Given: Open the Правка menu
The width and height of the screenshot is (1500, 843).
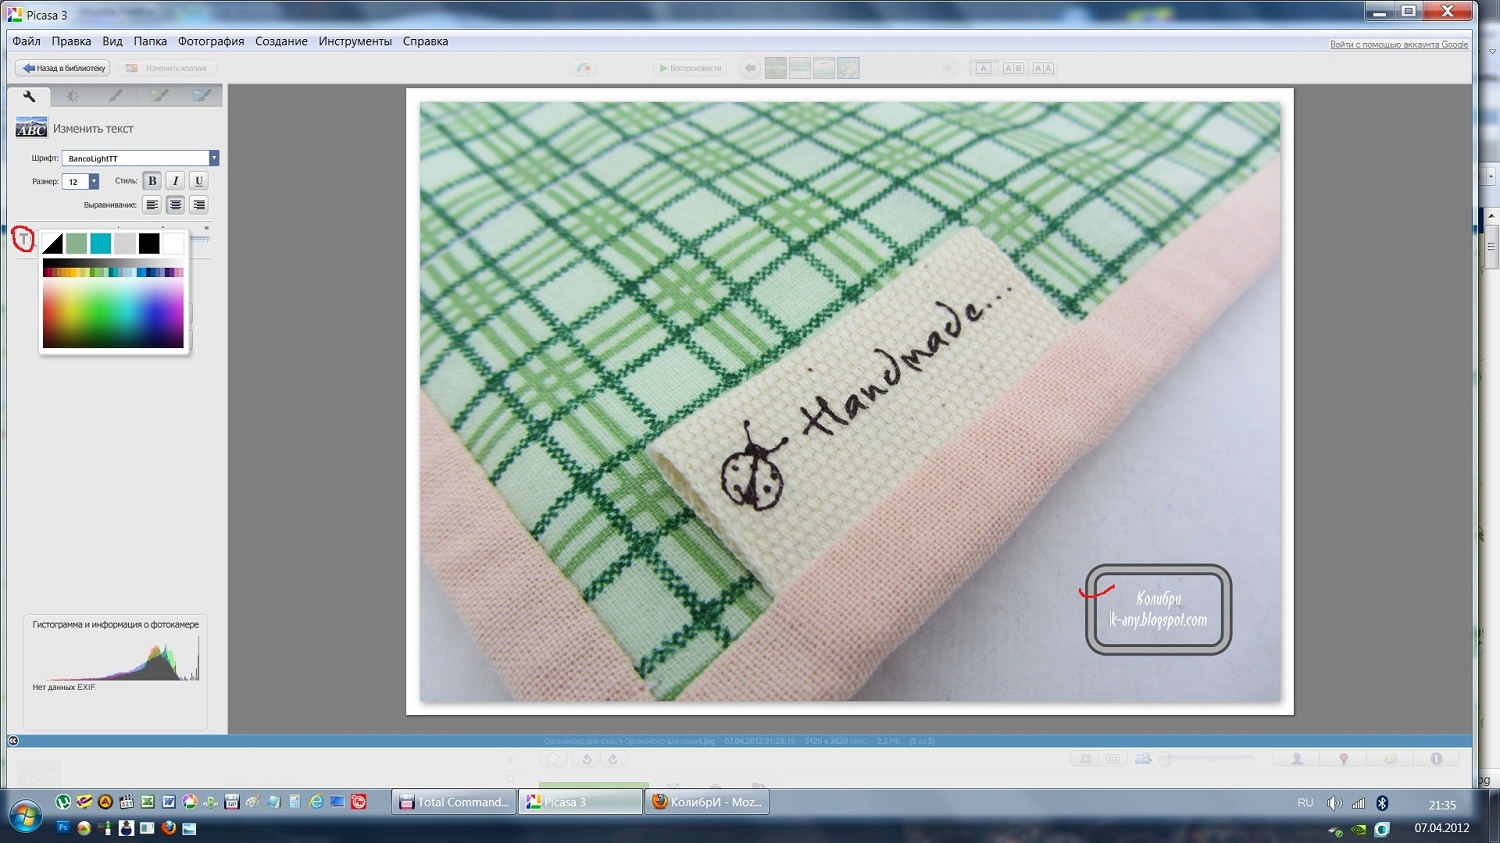Looking at the screenshot, I should point(71,42).
